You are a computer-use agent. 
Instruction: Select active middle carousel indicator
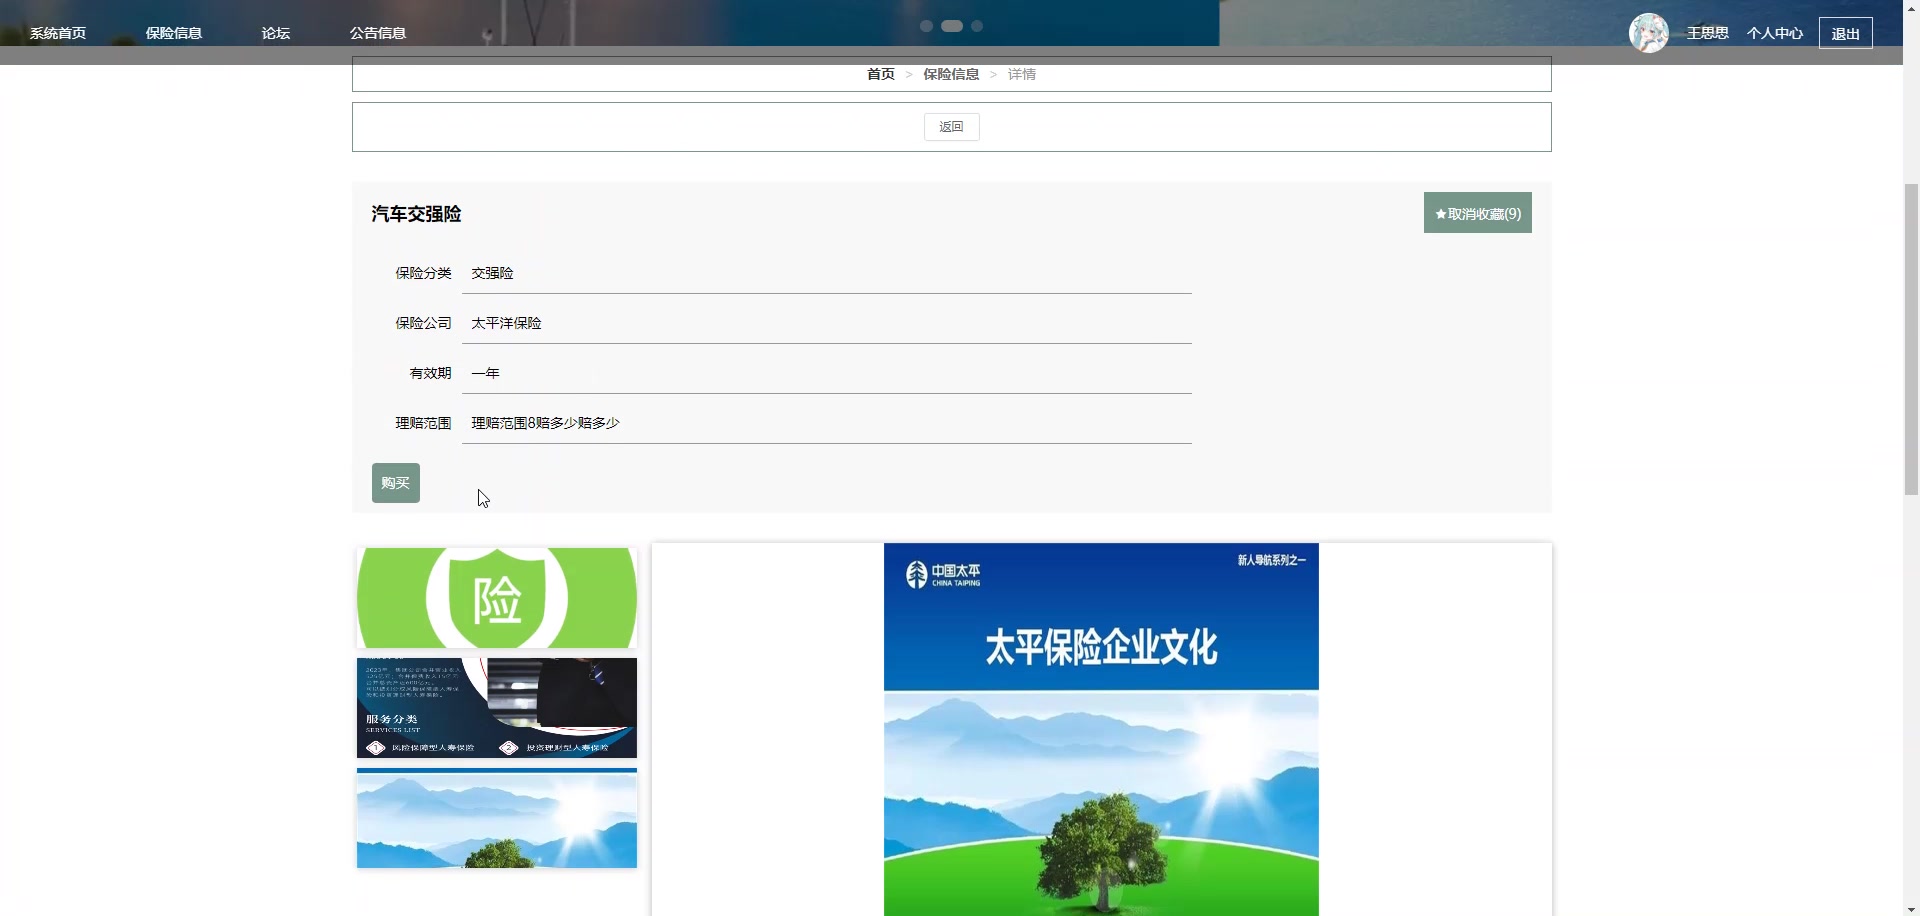click(952, 26)
